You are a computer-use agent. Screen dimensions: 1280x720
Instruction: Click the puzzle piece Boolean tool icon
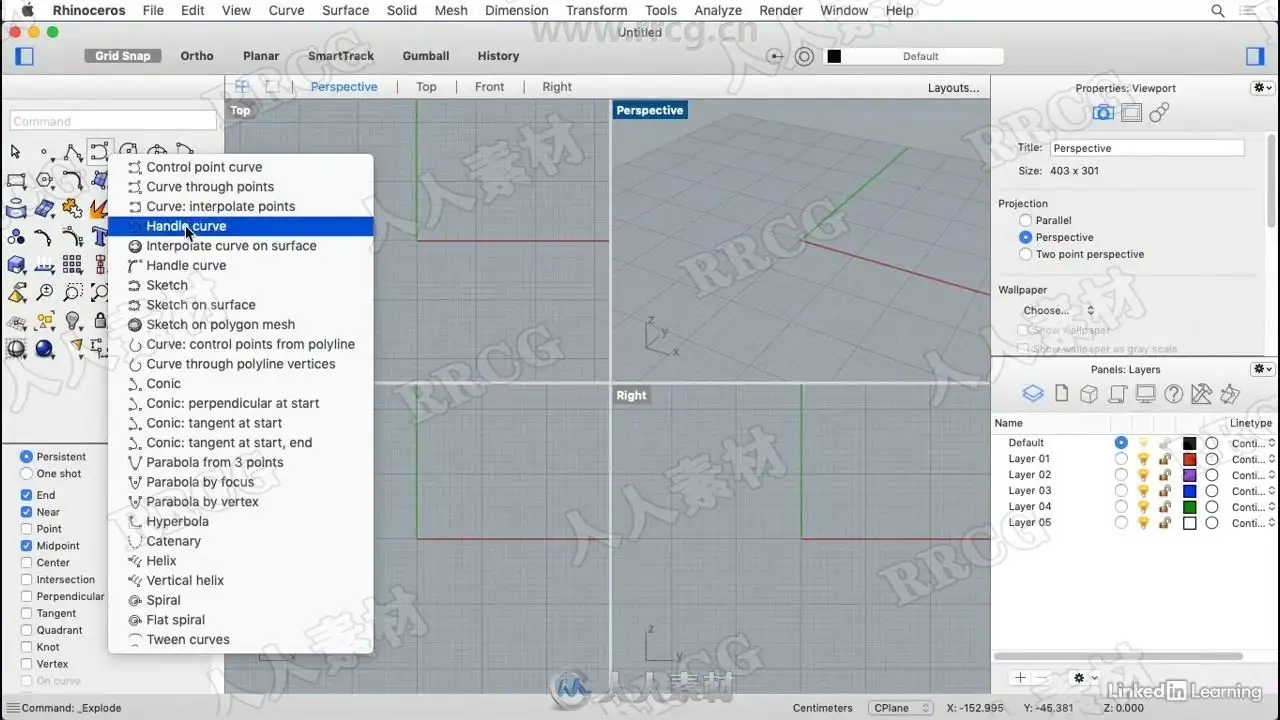coord(72,209)
